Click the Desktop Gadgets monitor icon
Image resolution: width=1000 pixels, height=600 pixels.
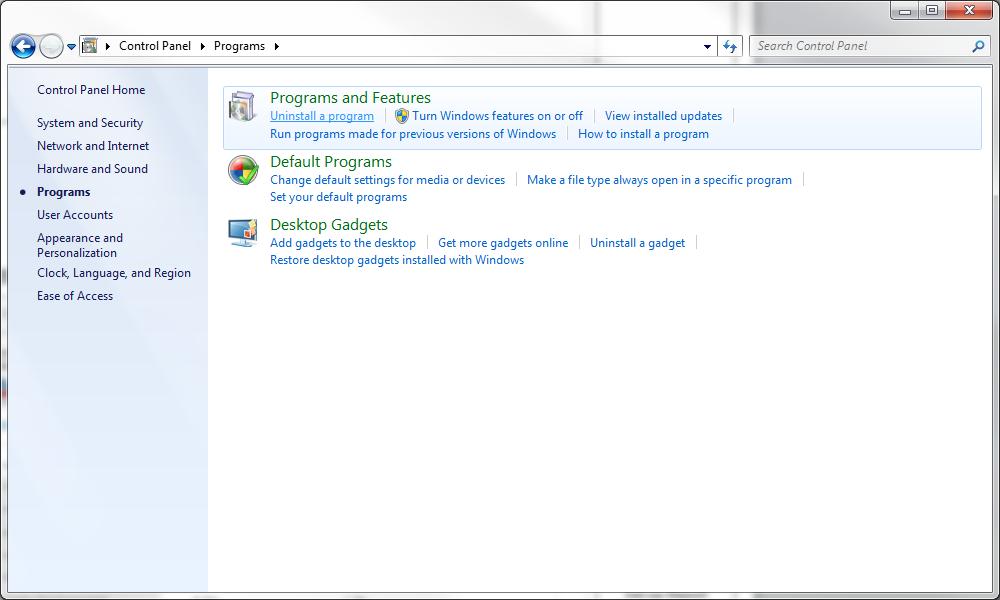pos(243,233)
